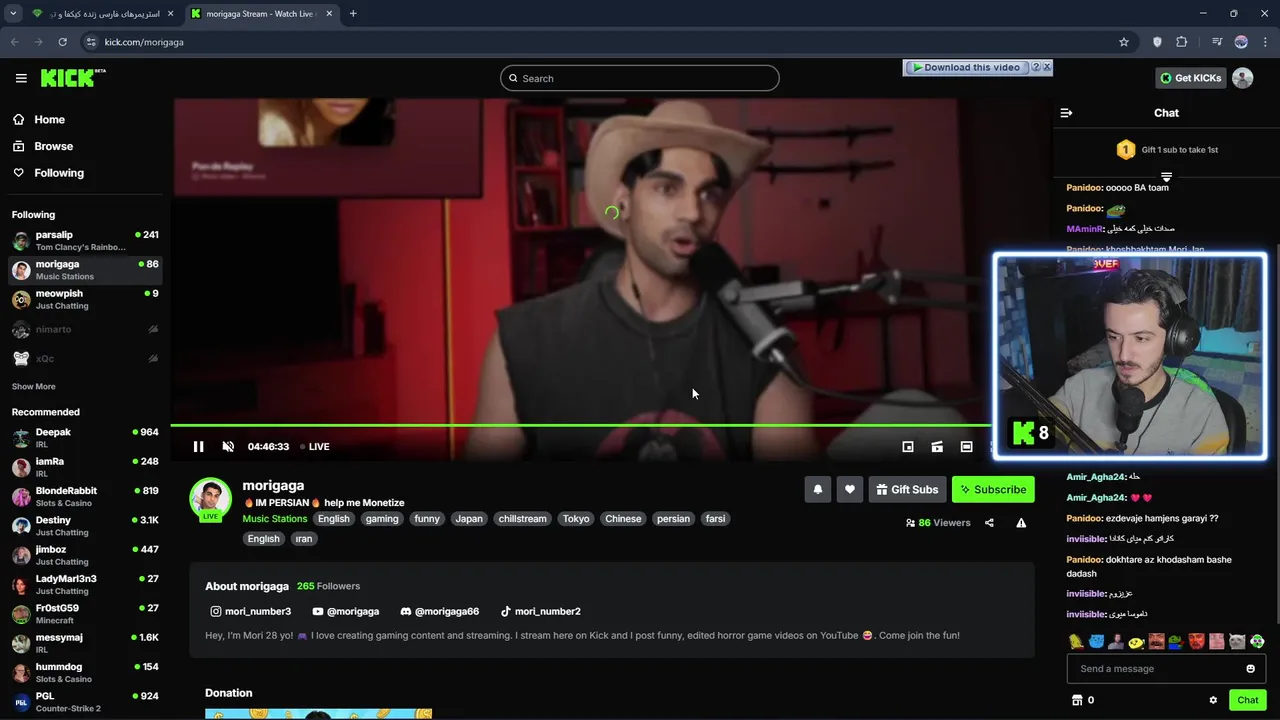Send message with Chat button
This screenshot has width=1280, height=720.
point(1248,700)
